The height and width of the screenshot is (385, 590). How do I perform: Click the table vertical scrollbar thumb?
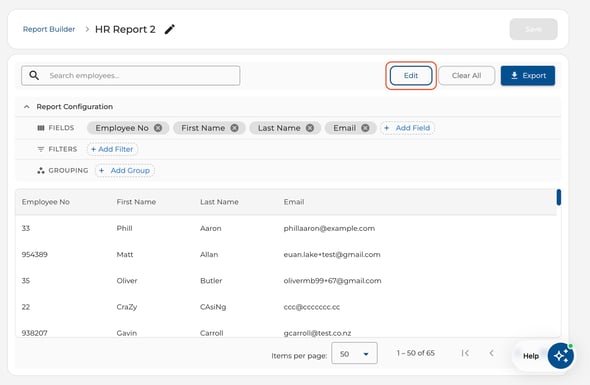coord(559,197)
